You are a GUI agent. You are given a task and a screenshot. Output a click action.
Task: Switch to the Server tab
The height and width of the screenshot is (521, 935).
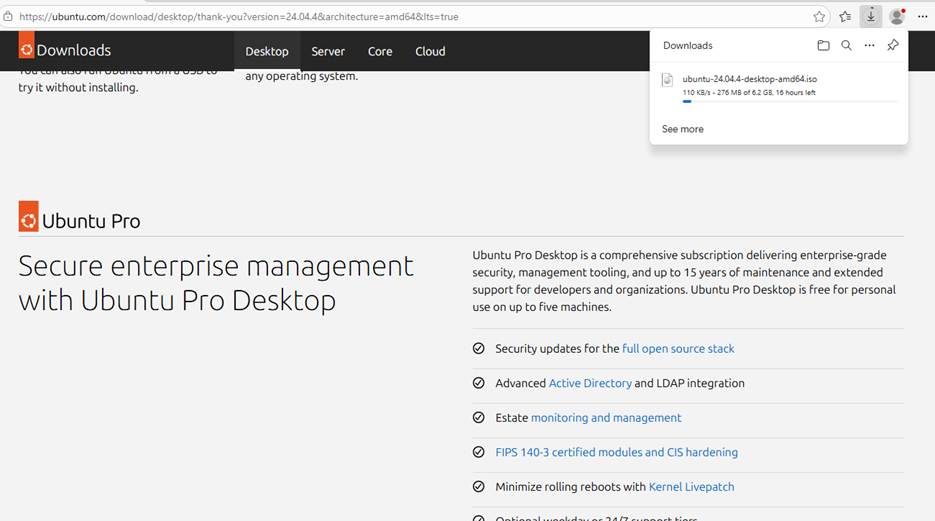click(328, 51)
